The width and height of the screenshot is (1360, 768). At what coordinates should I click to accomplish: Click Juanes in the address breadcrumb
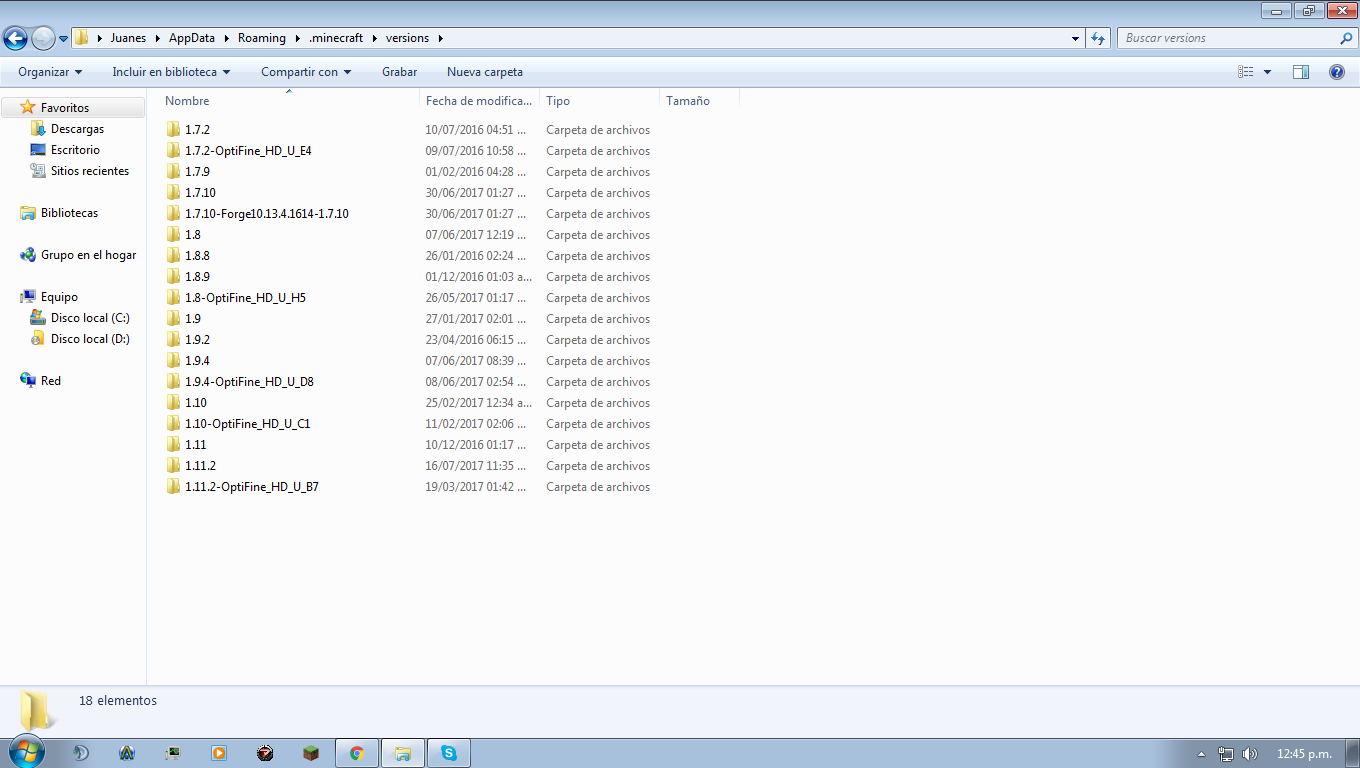(128, 38)
